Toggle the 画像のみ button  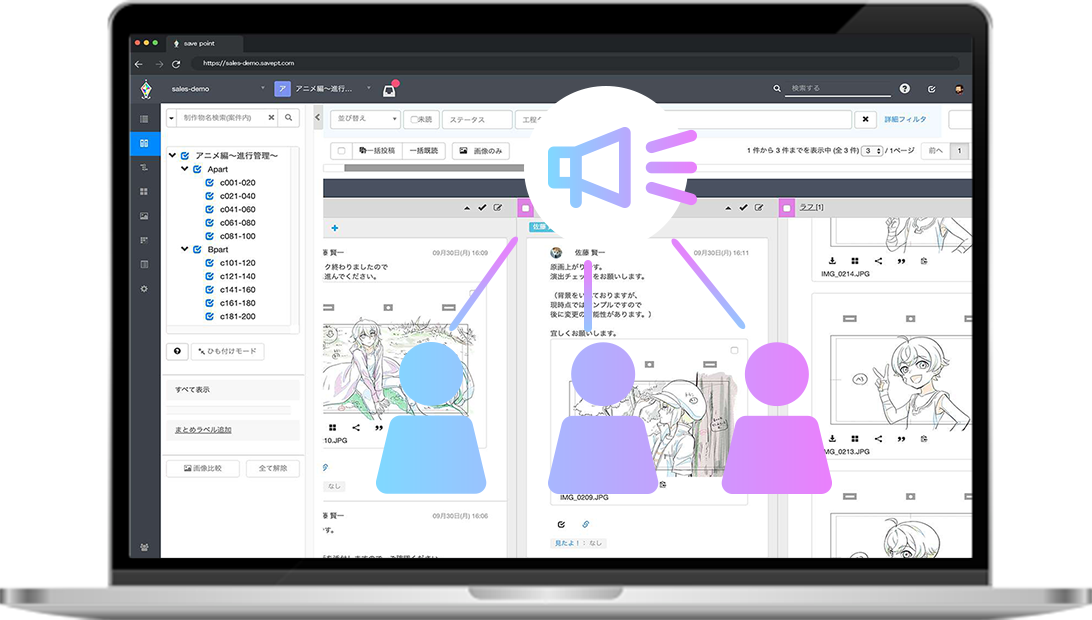(481, 150)
